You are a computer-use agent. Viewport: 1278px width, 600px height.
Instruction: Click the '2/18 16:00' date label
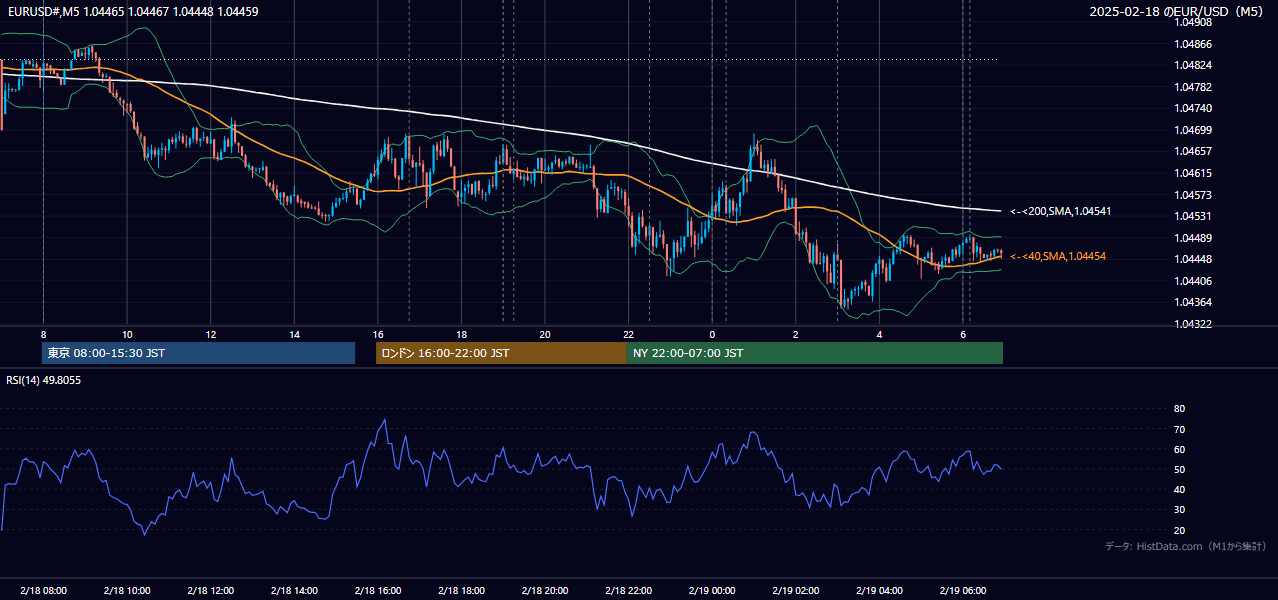pos(378,591)
